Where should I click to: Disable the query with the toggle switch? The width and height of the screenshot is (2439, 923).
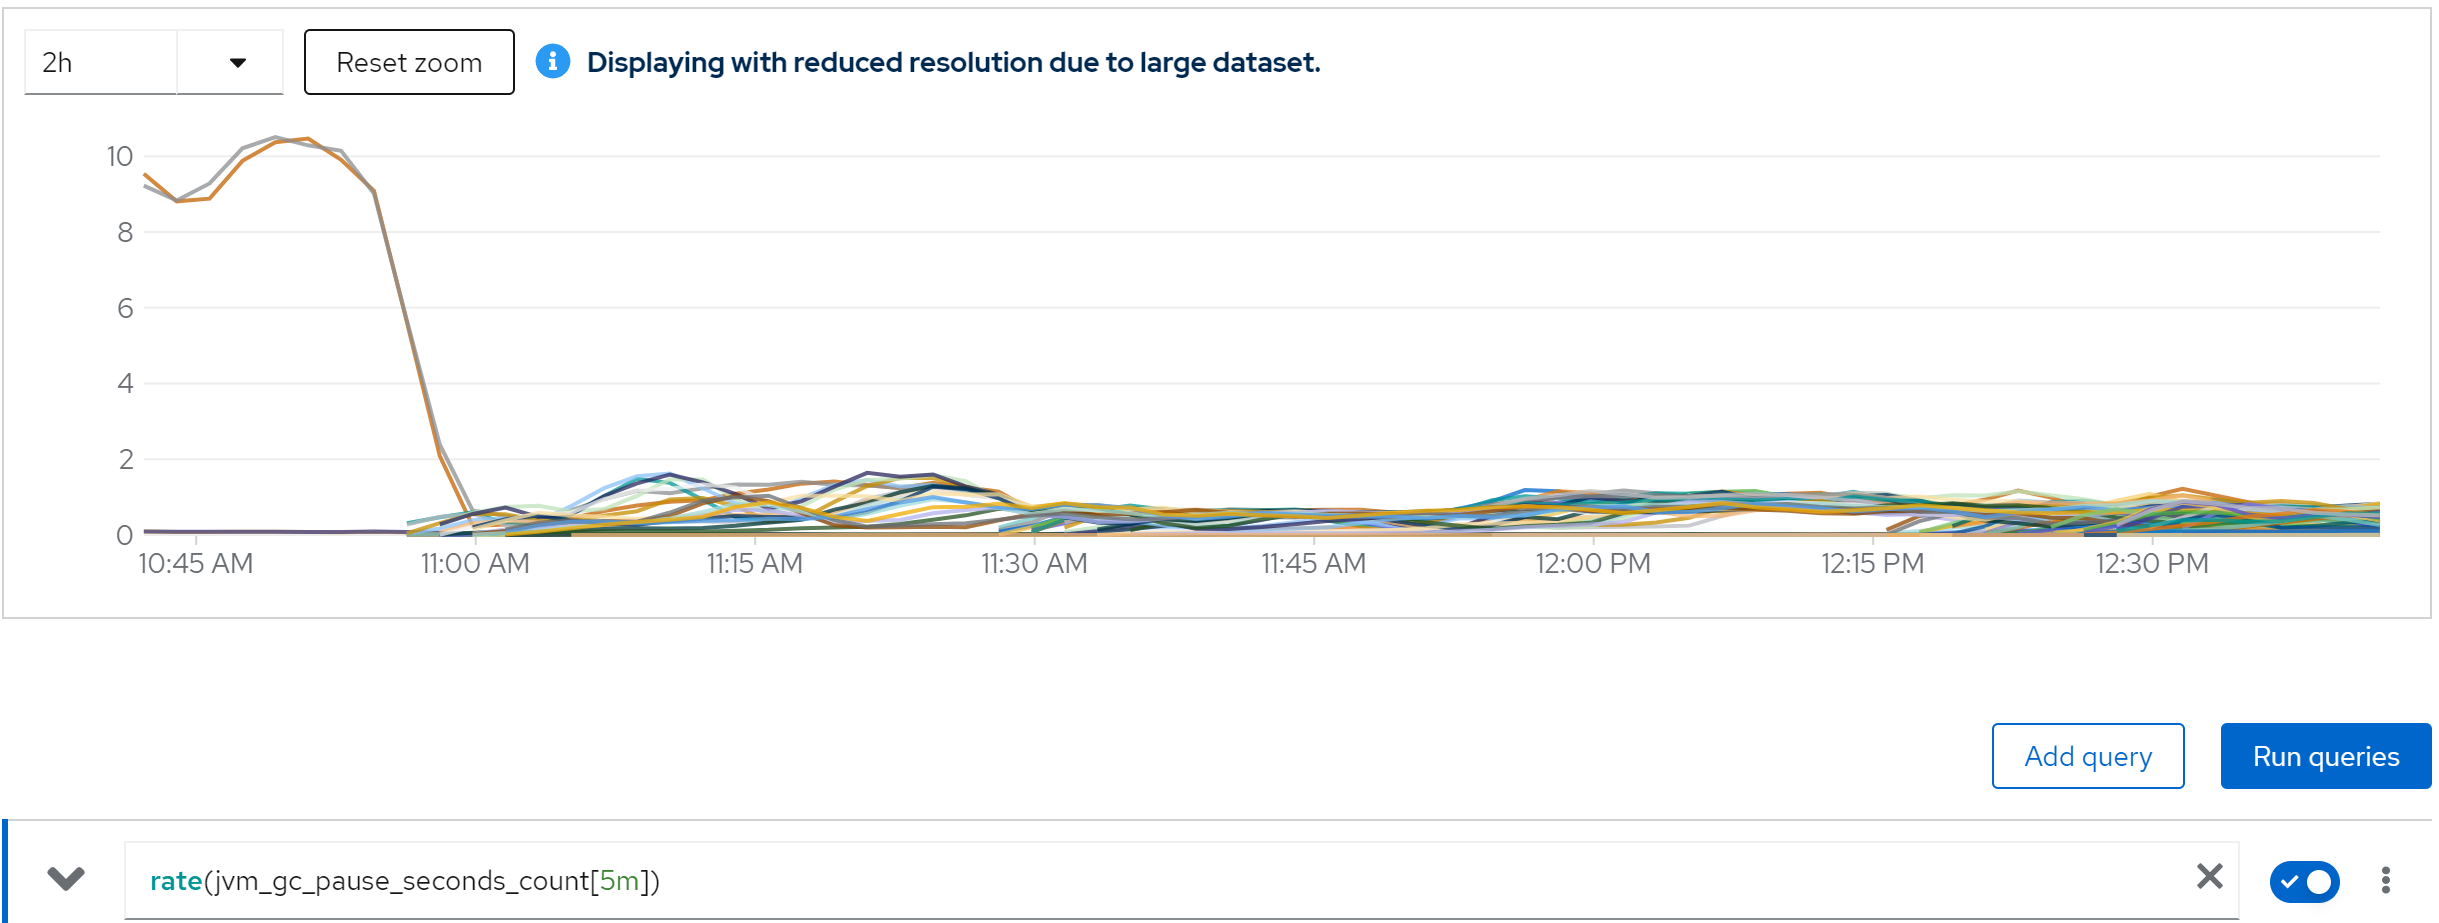[x=2304, y=881]
